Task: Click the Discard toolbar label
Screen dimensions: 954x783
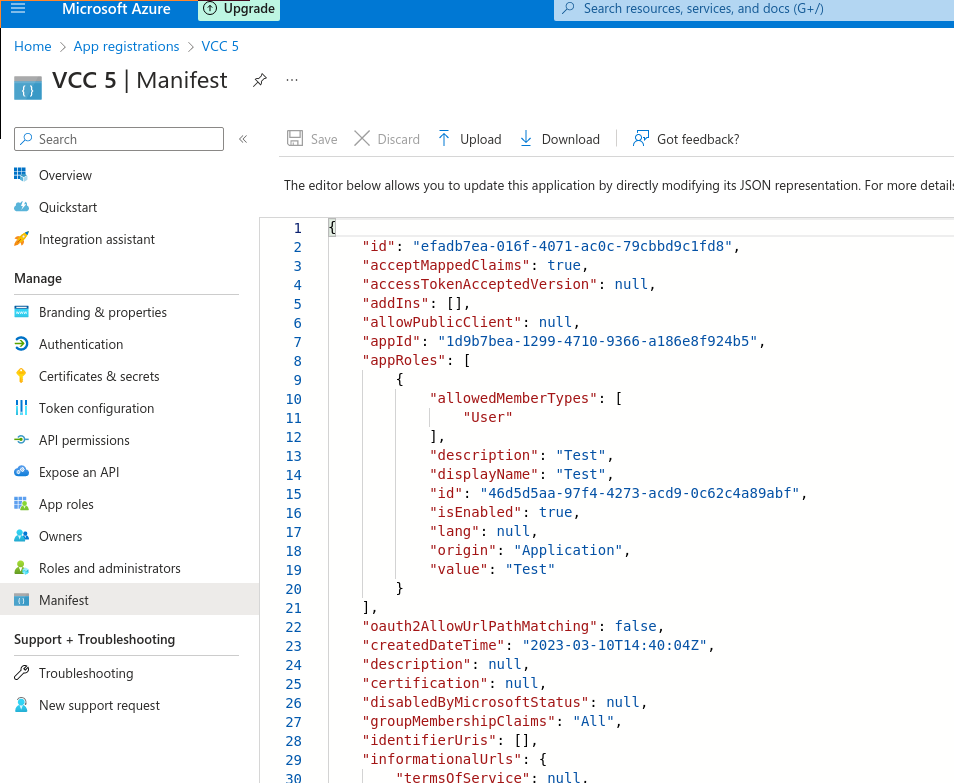Action: click(399, 139)
